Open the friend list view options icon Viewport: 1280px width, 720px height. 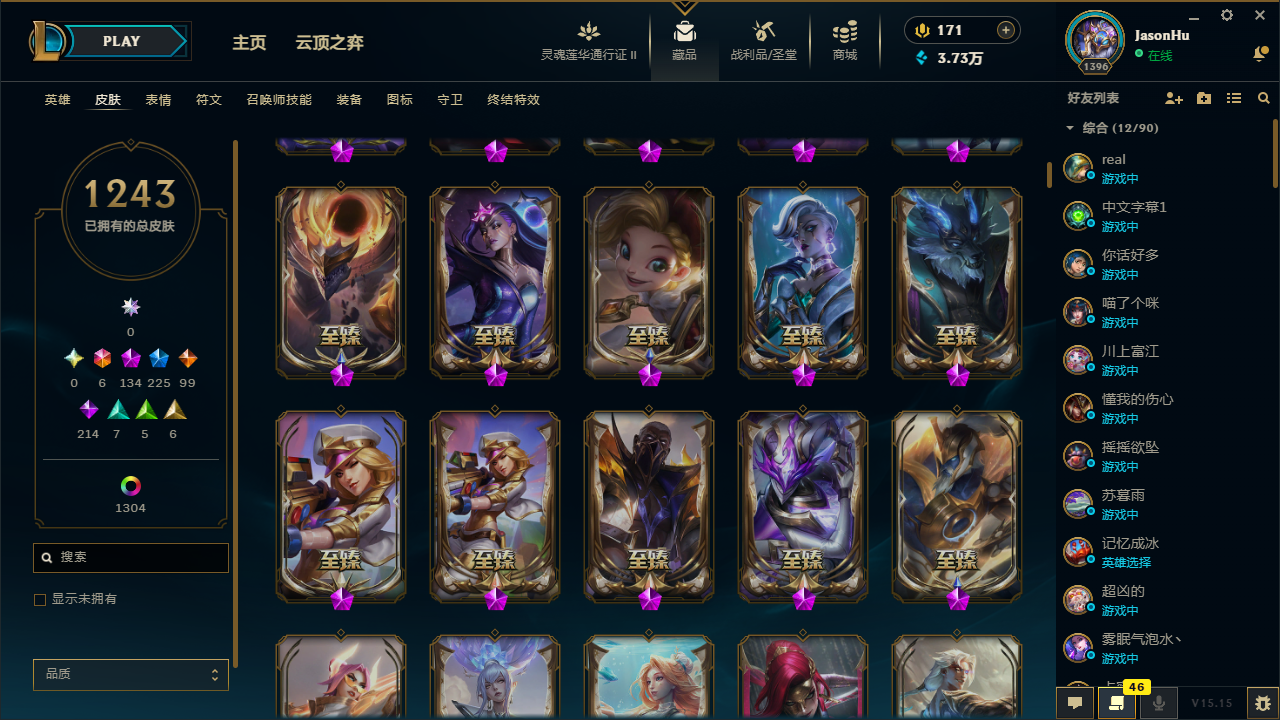click(x=1234, y=98)
